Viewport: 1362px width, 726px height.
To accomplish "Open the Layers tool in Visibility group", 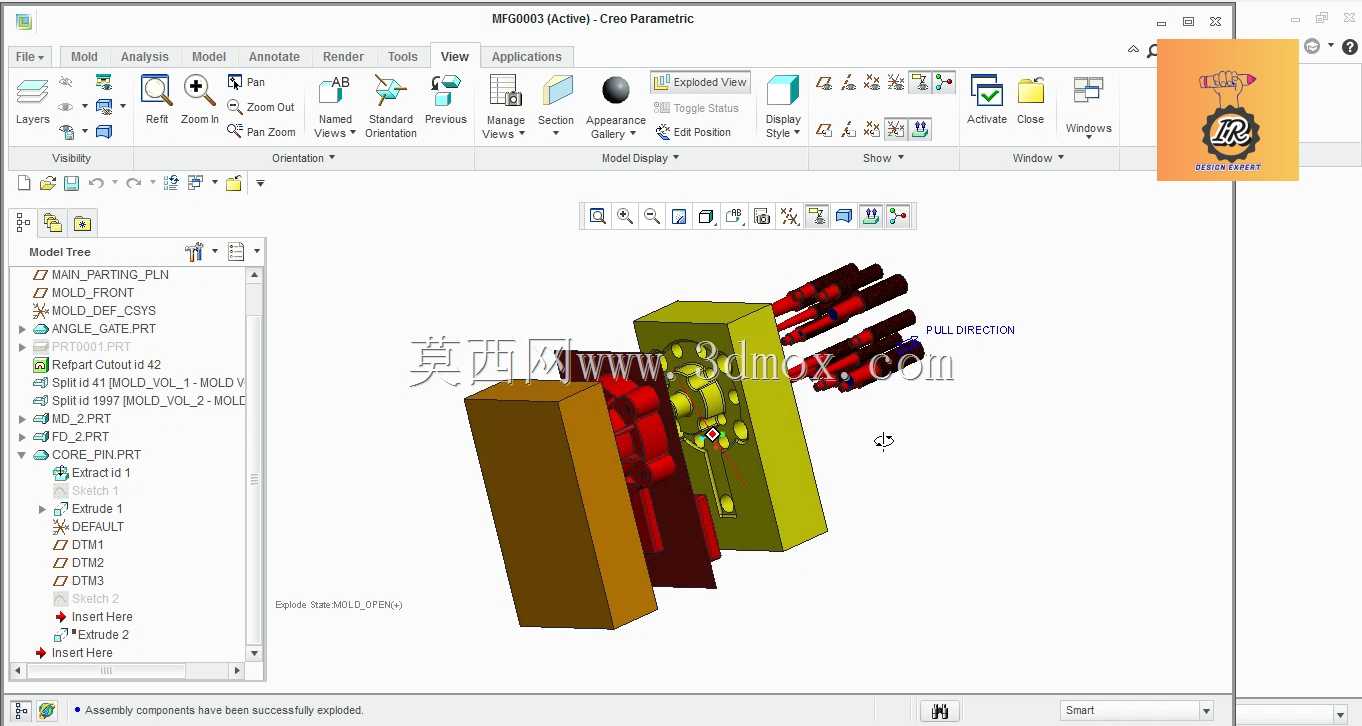I will click(32, 101).
